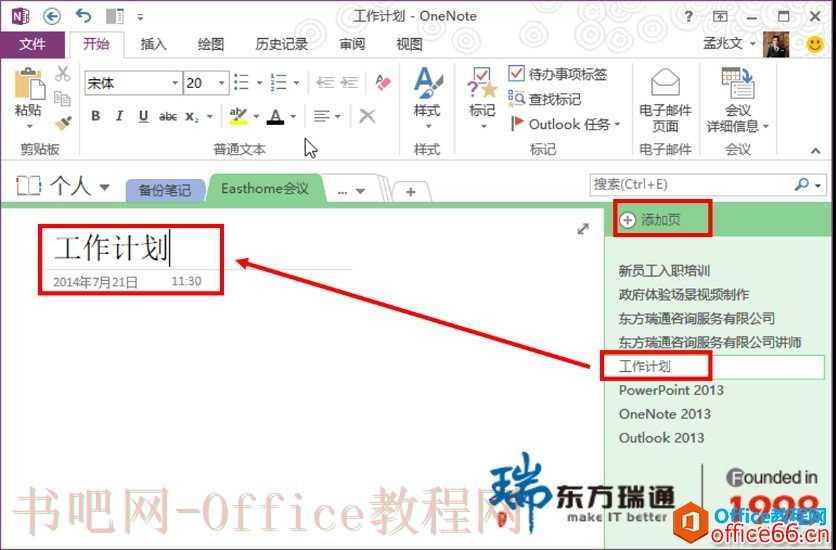Image resolution: width=836 pixels, height=550 pixels.
Task: Expand the 粘贴 options arrow
Action: pos(29,126)
